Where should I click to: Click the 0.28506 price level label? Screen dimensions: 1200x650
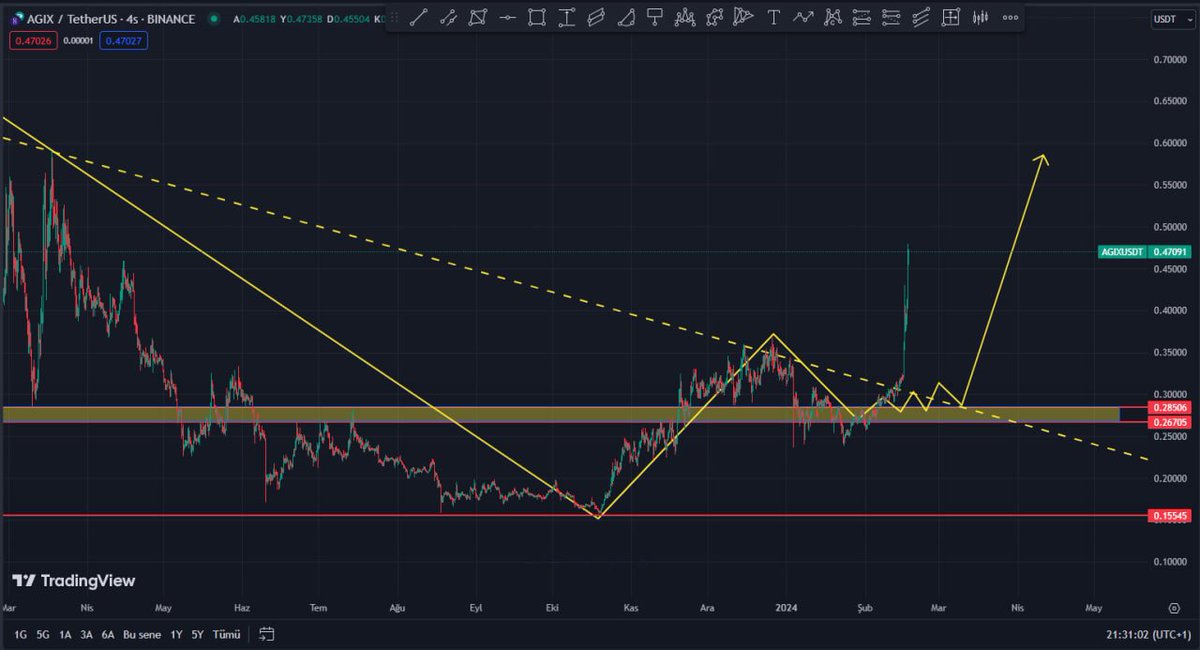(x=1170, y=408)
